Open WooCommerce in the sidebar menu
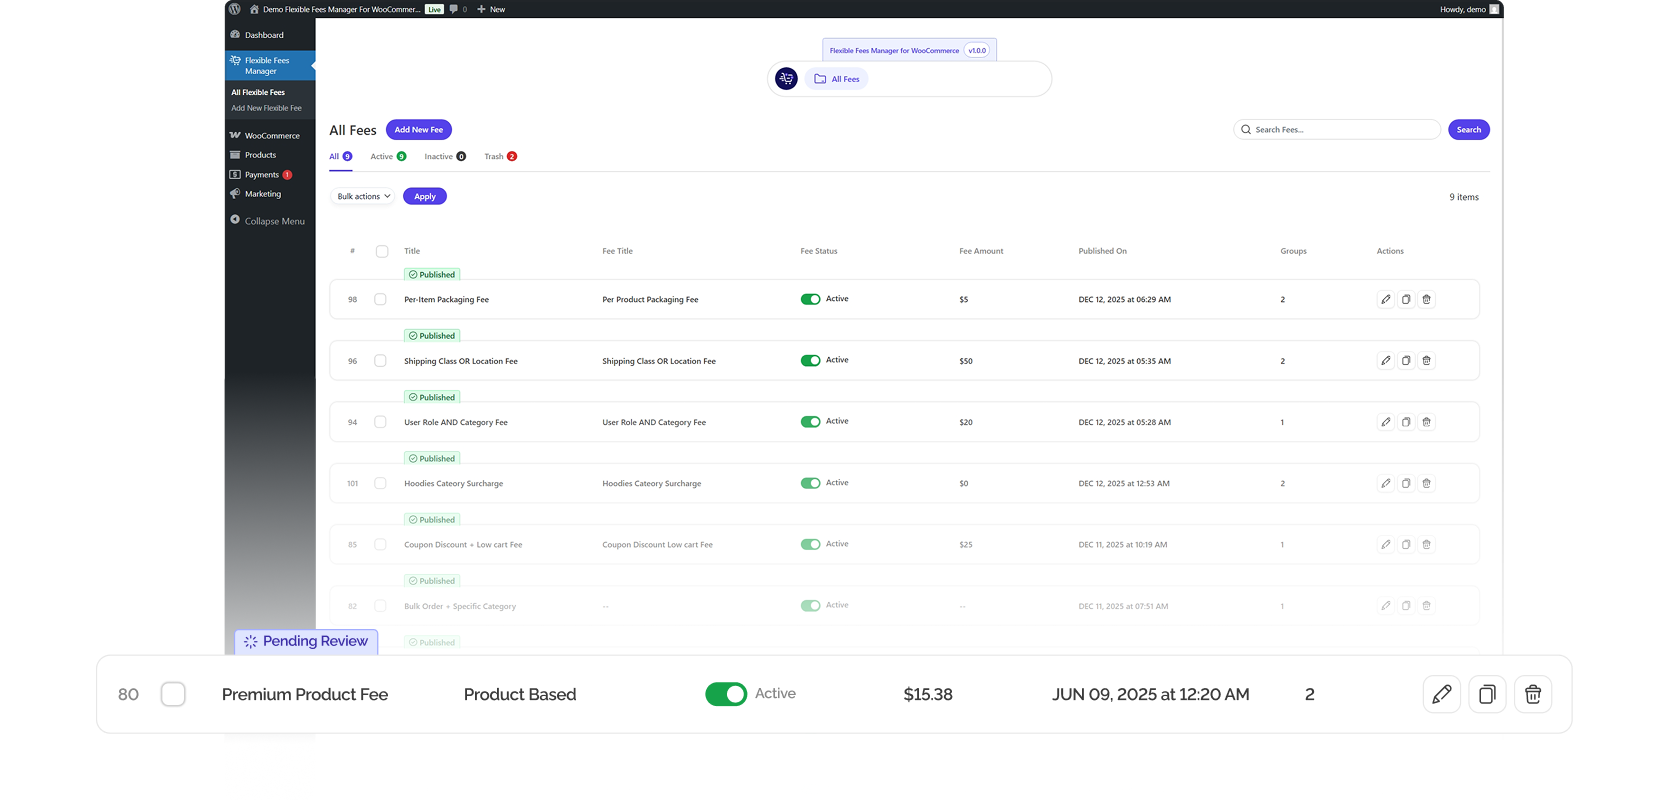Screen dimensions: 1669x800 click(271, 136)
